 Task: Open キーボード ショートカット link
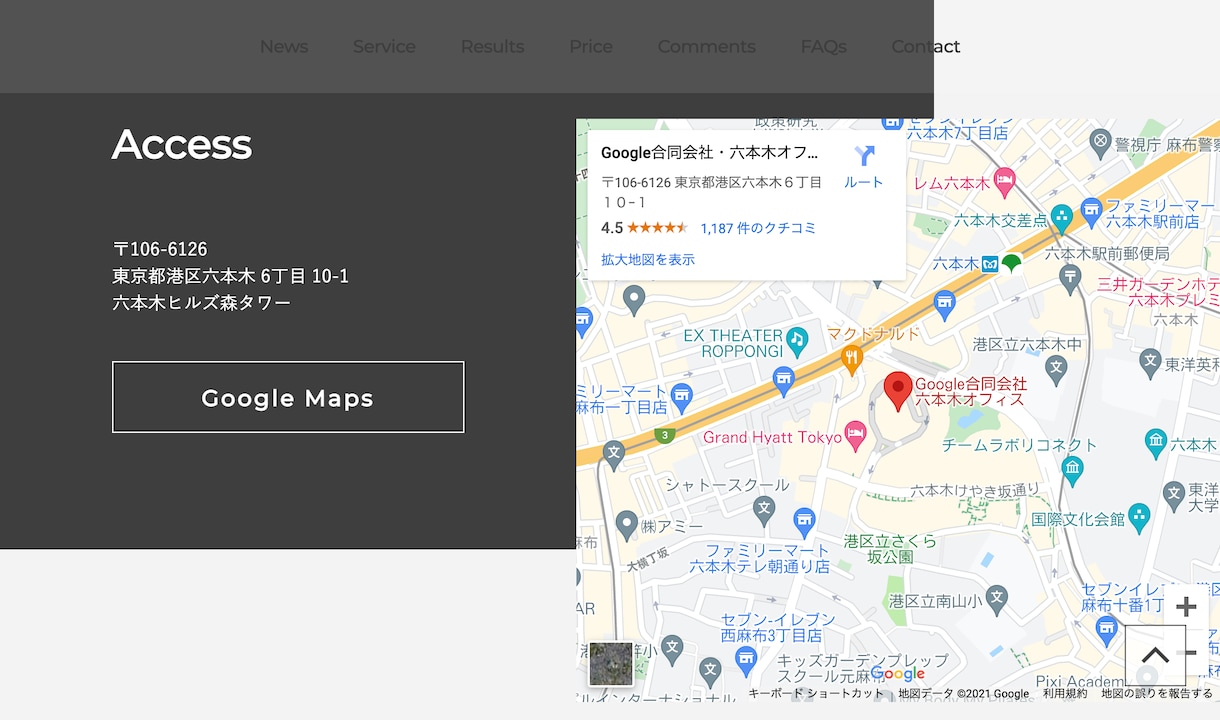pyautogui.click(x=816, y=693)
